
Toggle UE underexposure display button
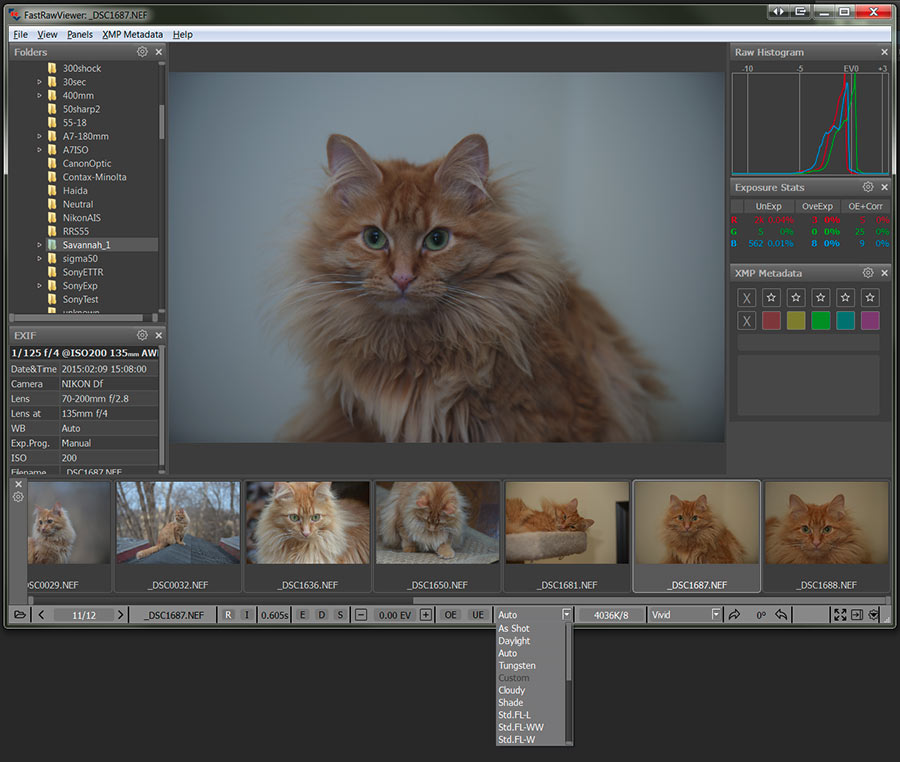click(478, 615)
